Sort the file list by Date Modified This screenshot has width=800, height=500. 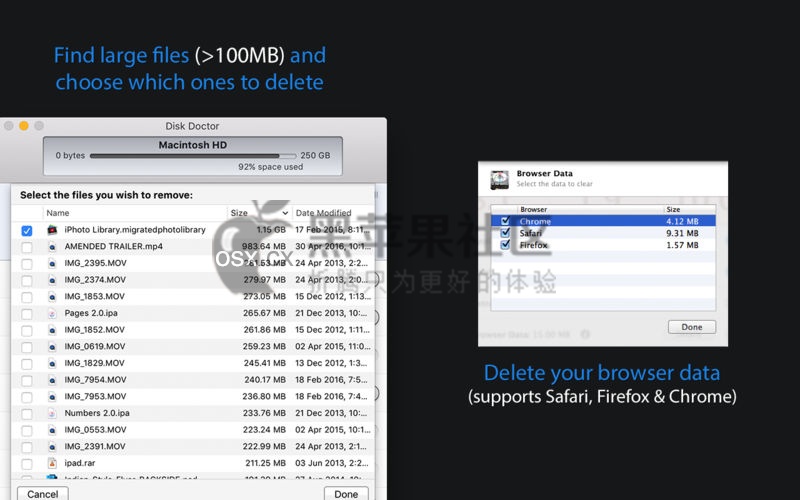[323, 213]
